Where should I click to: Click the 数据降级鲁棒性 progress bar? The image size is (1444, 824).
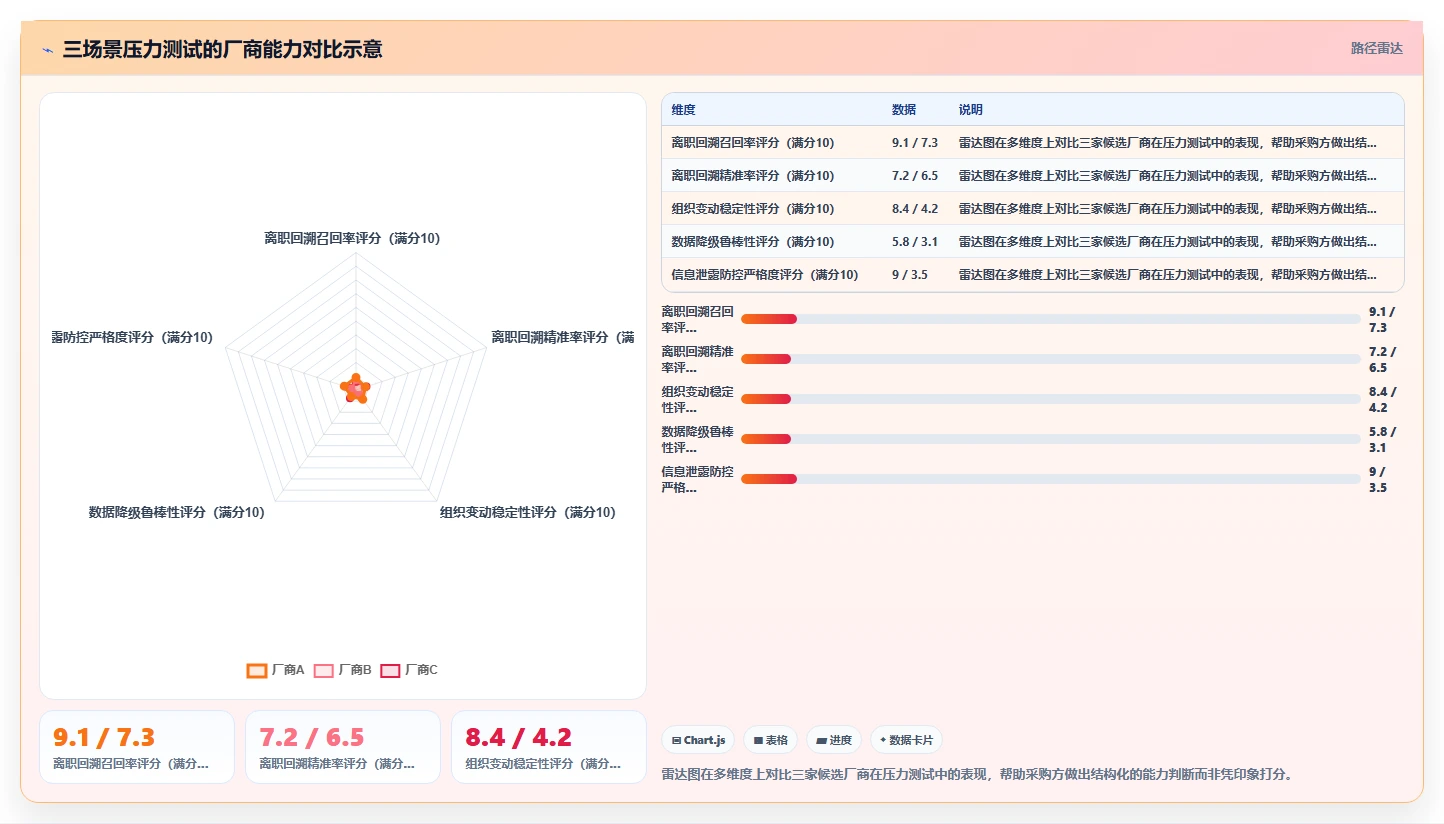[1051, 439]
